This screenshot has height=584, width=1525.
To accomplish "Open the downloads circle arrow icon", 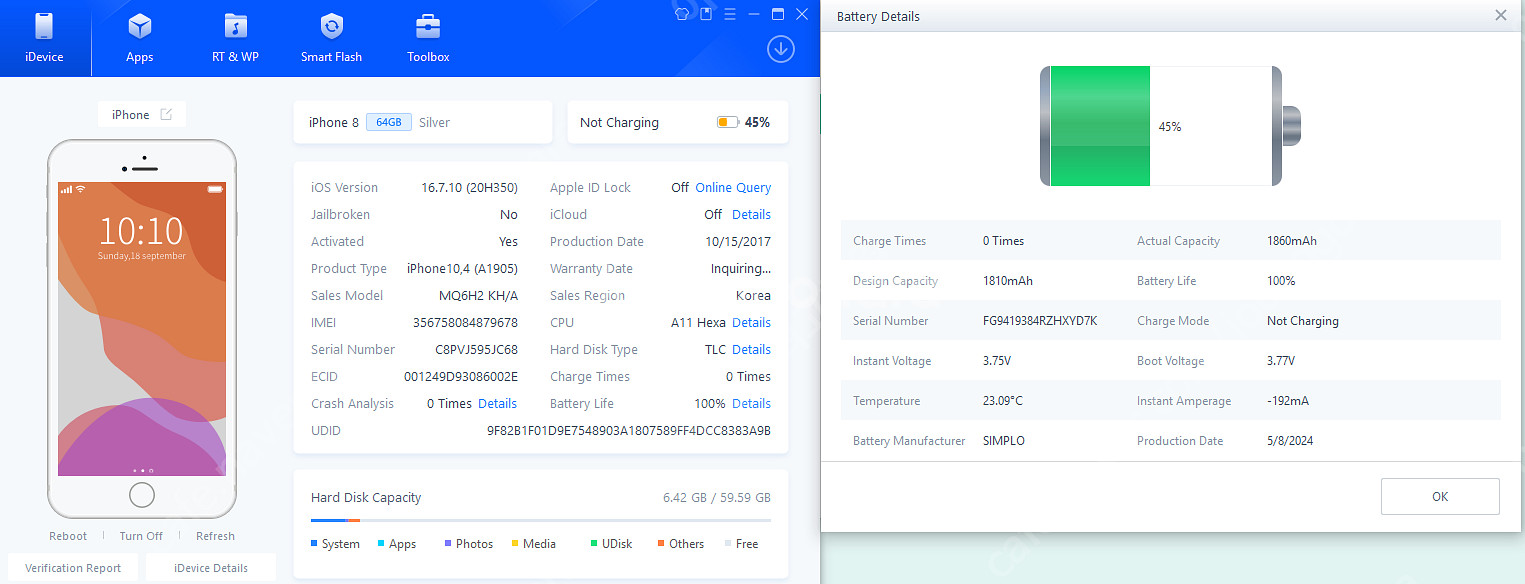I will click(780, 49).
